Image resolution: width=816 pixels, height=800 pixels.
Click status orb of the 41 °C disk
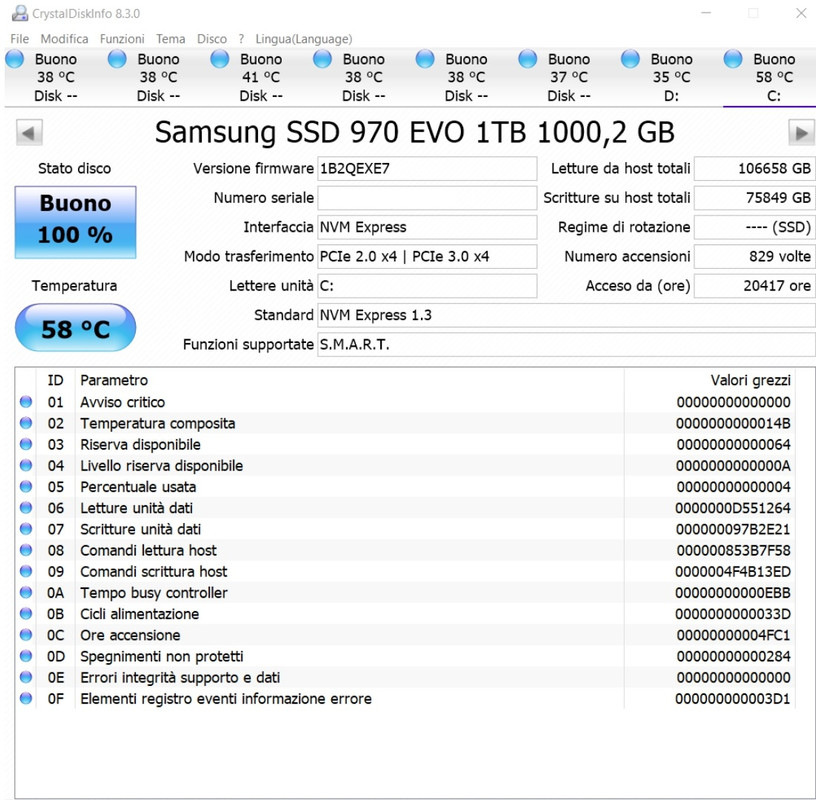point(220,59)
